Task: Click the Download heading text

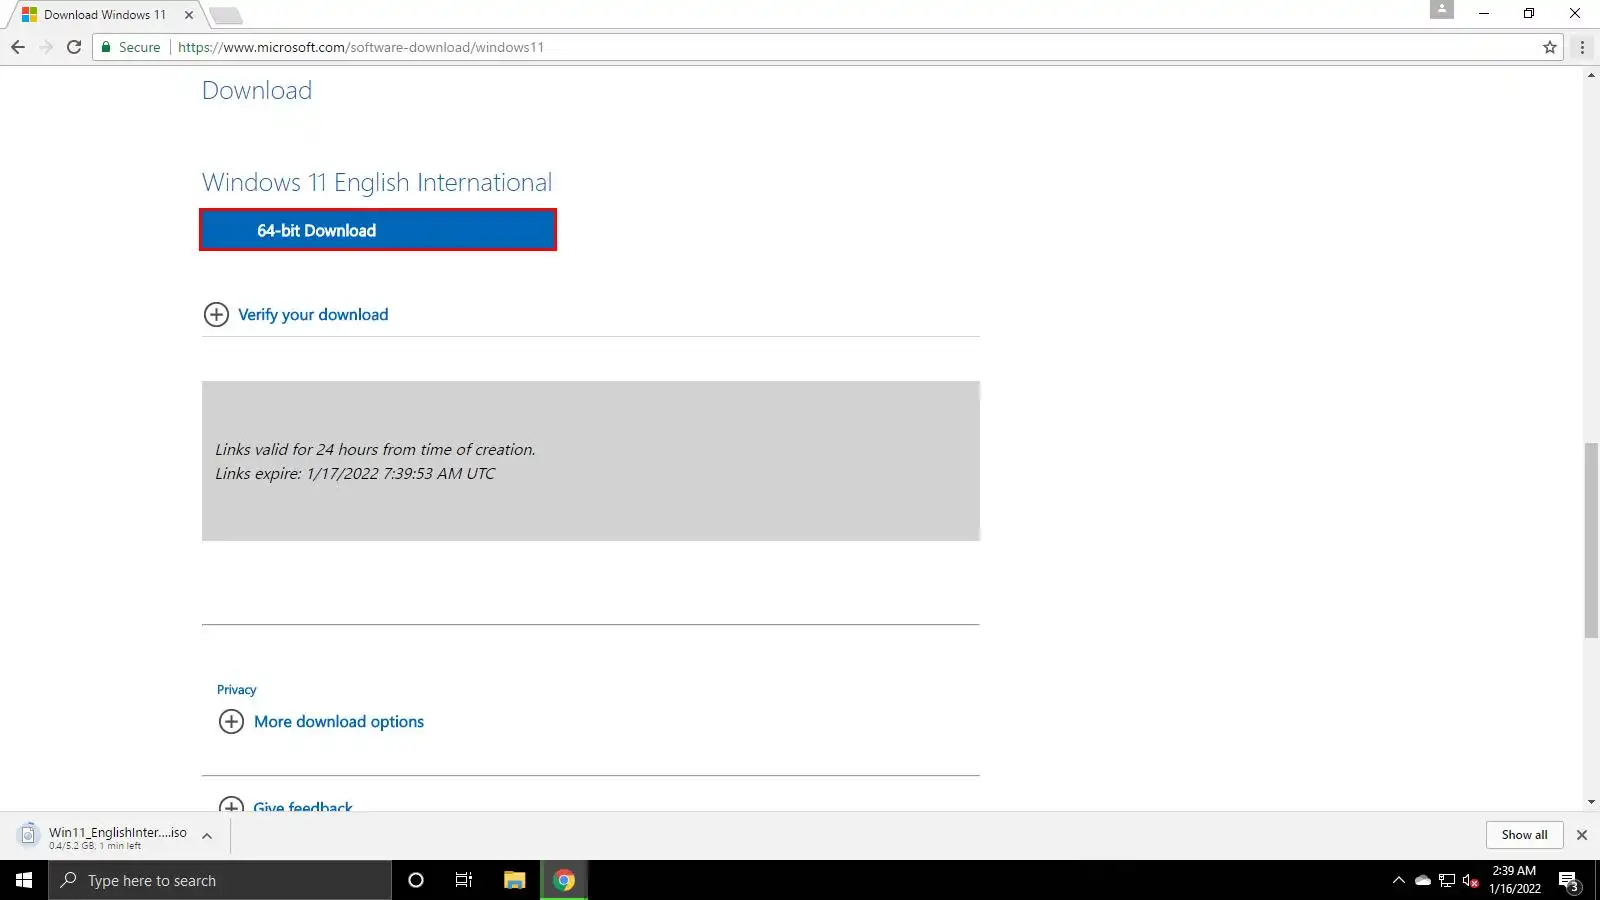Action: pos(257,91)
